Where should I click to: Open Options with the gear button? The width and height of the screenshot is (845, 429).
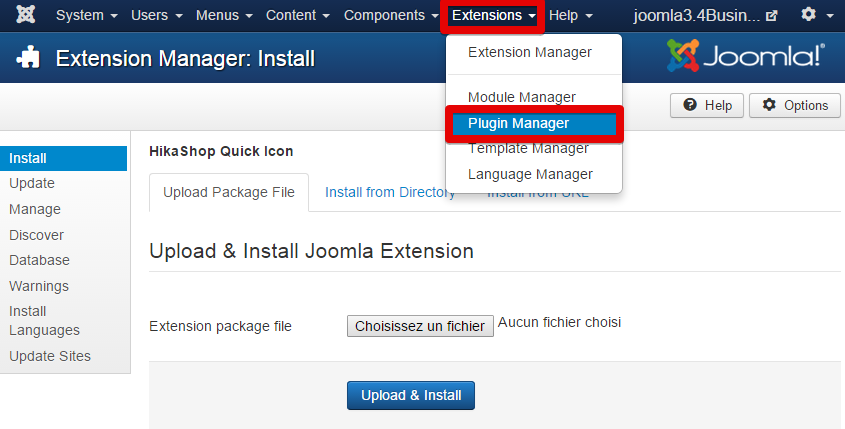pyautogui.click(x=794, y=105)
